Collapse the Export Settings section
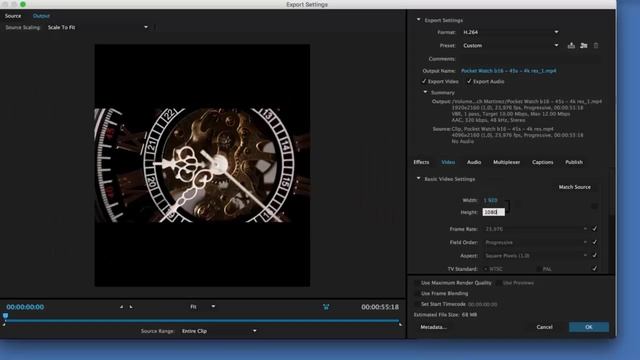The width and height of the screenshot is (640, 360). coord(418,20)
